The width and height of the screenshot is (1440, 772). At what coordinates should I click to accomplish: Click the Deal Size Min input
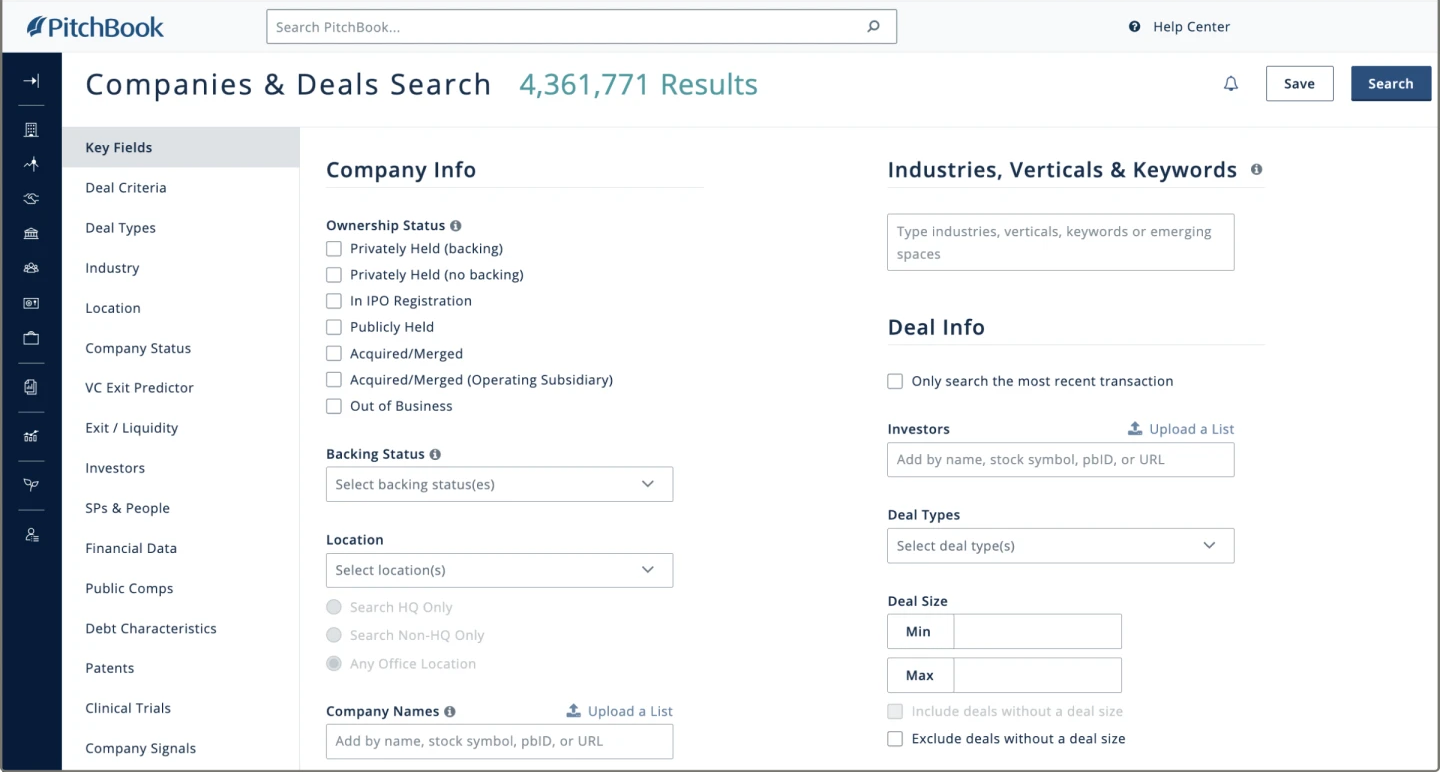click(x=1037, y=632)
